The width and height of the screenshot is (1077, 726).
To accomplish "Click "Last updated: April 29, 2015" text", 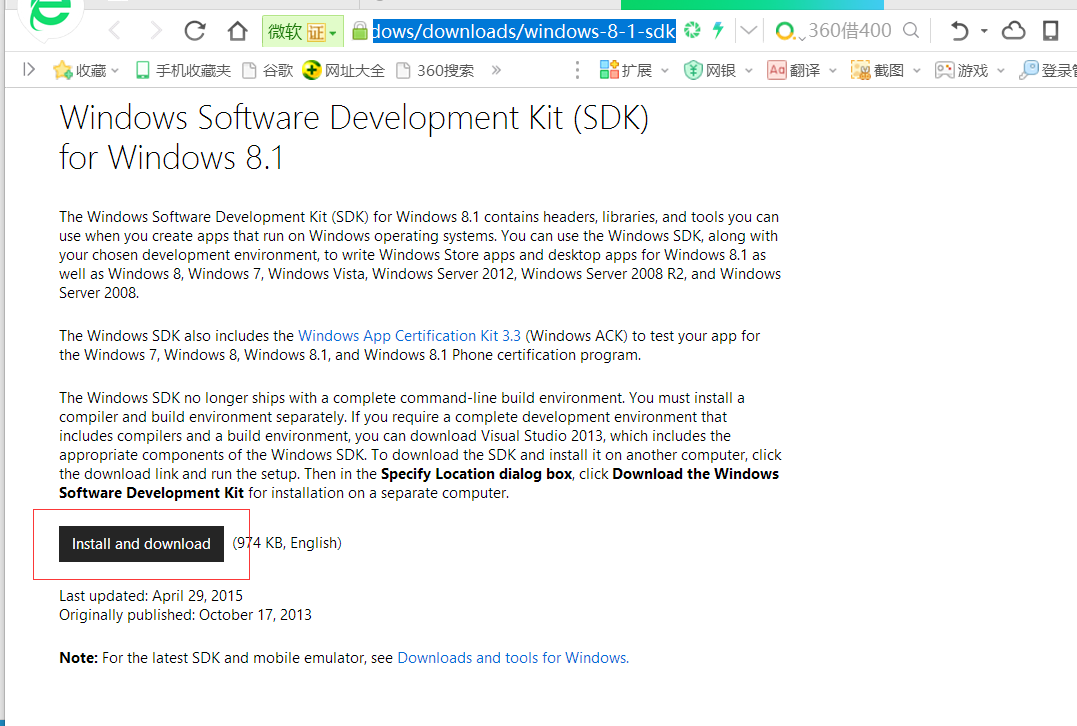I will pyautogui.click(x=151, y=595).
